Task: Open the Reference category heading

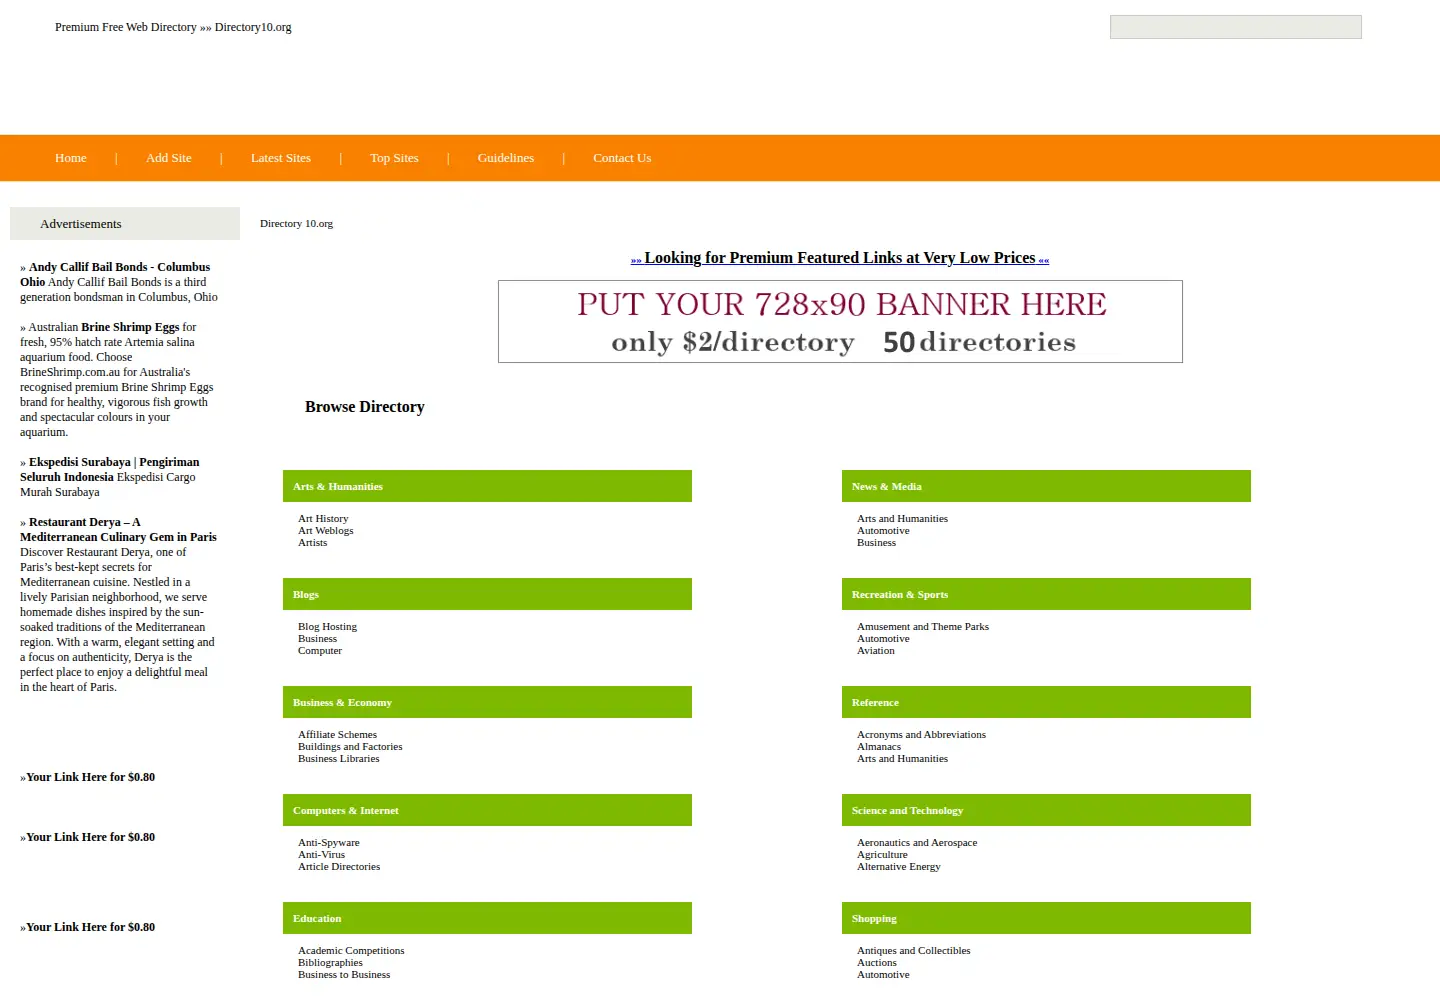Action: point(875,702)
